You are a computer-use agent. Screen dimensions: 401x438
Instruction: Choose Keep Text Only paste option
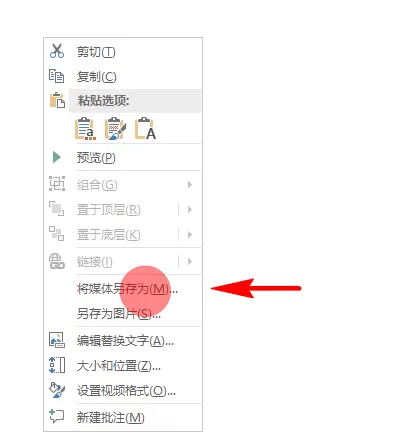pyautogui.click(x=145, y=128)
